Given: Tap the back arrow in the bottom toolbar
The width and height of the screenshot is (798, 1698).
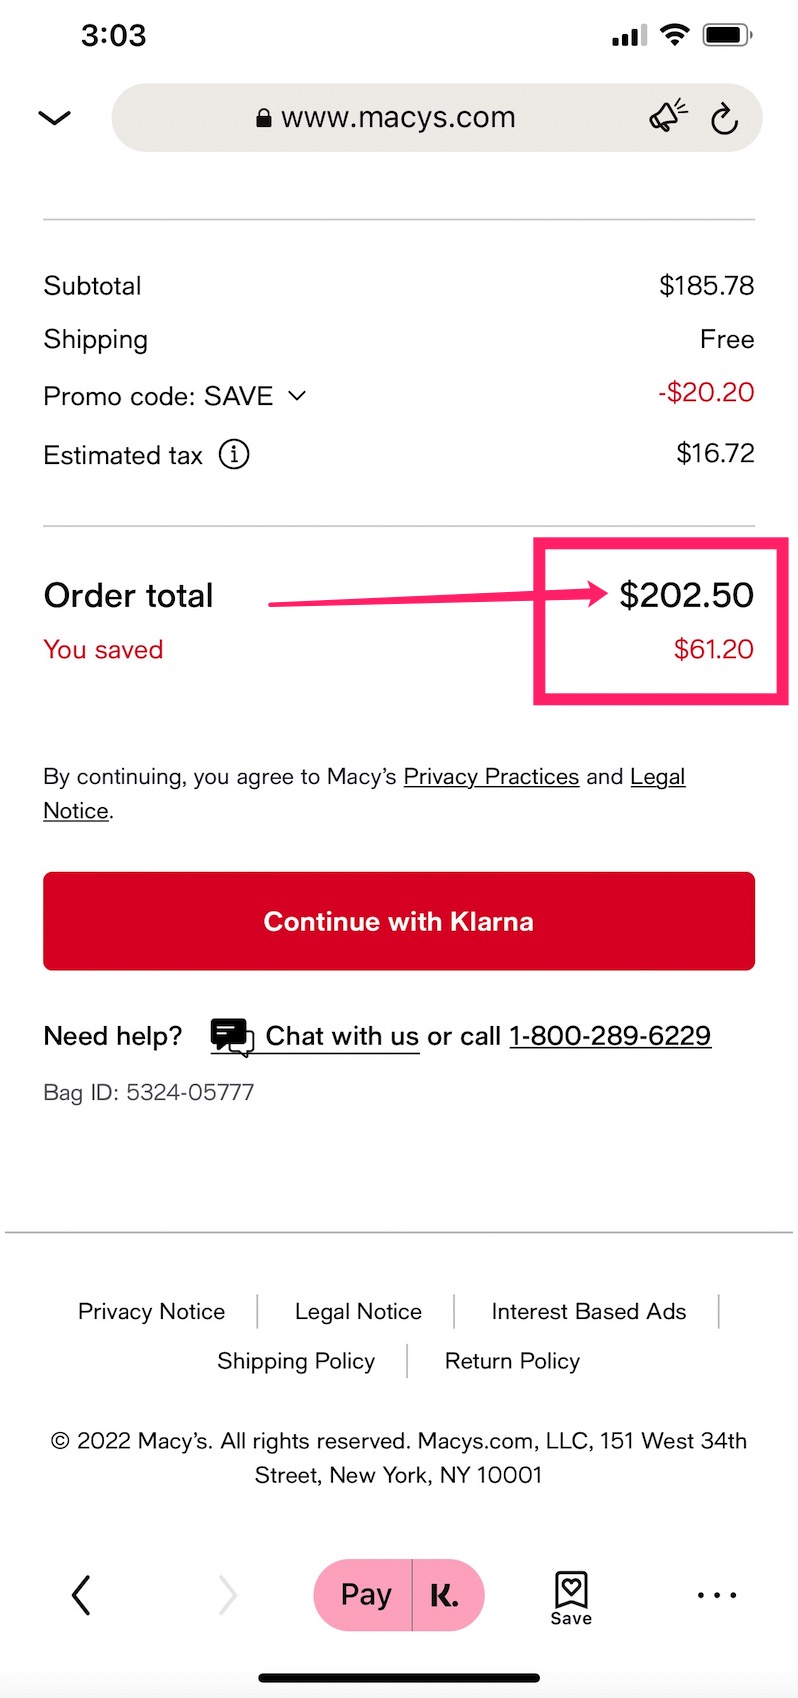Looking at the screenshot, I should (80, 1594).
